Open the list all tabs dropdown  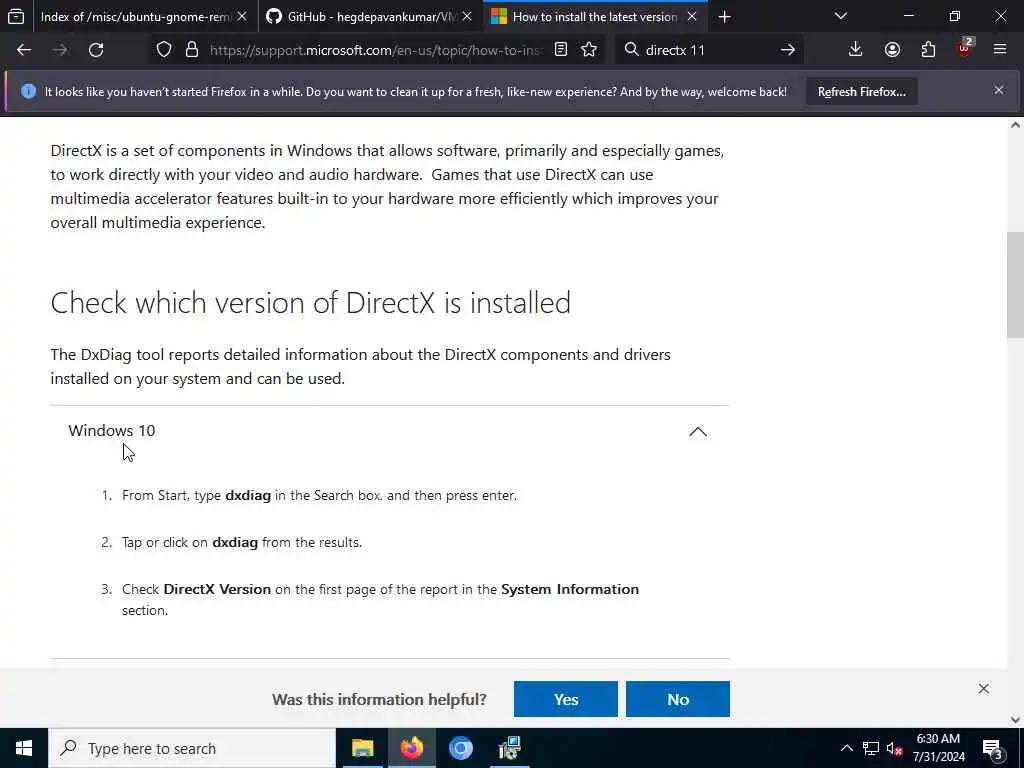pos(840,16)
